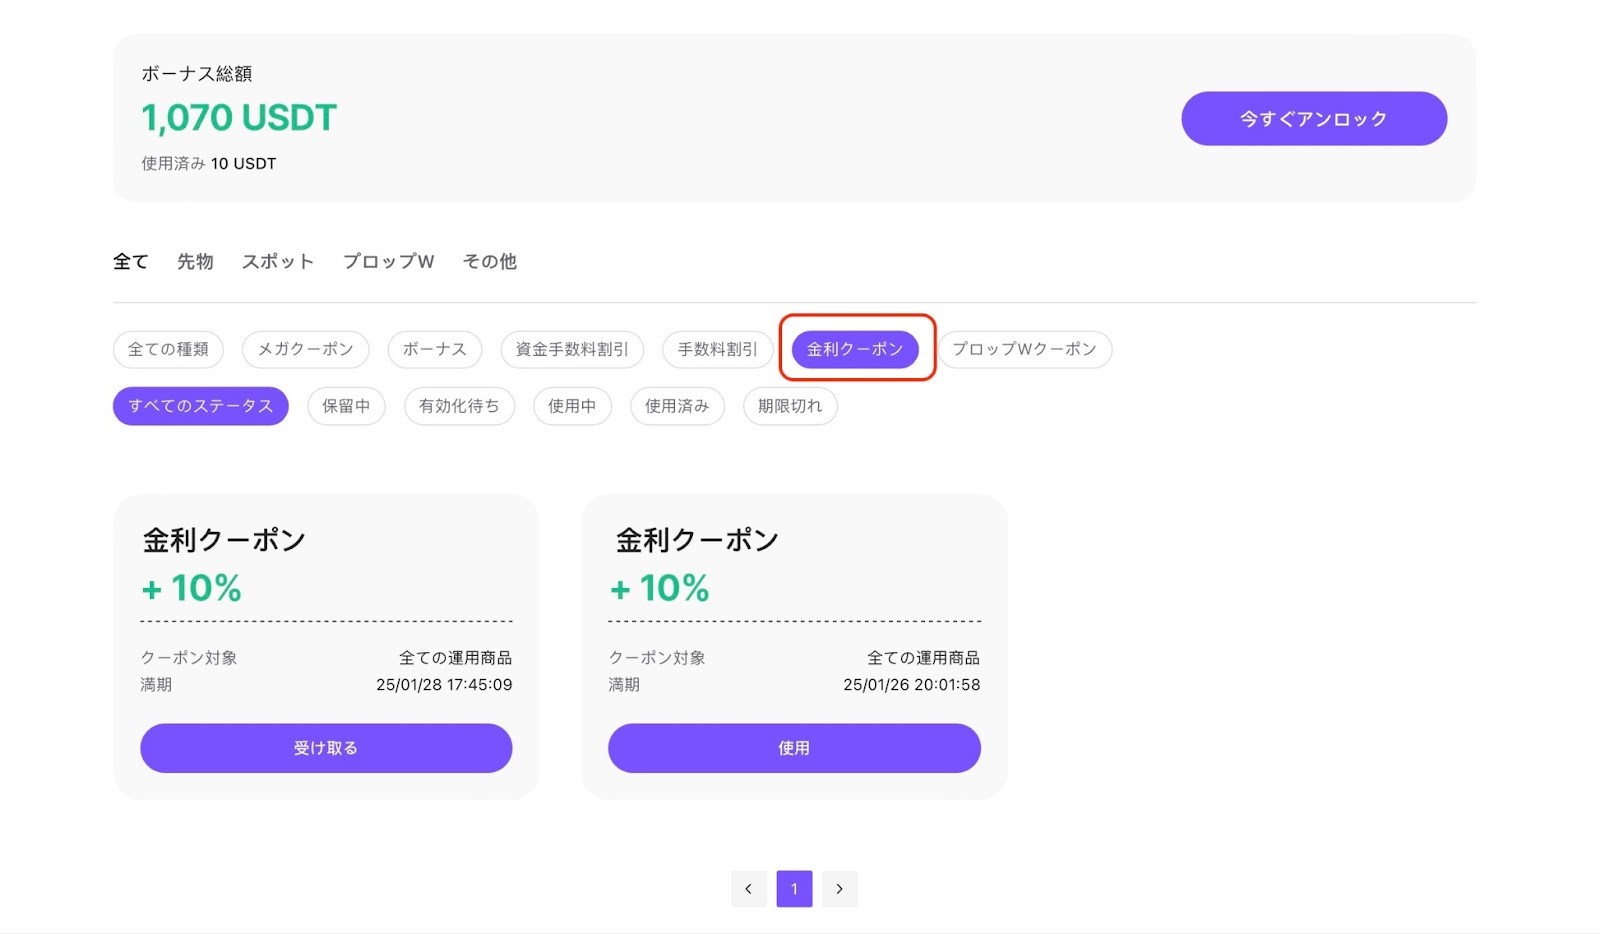Toggle the 金利クーポン filter chip

(x=855, y=349)
